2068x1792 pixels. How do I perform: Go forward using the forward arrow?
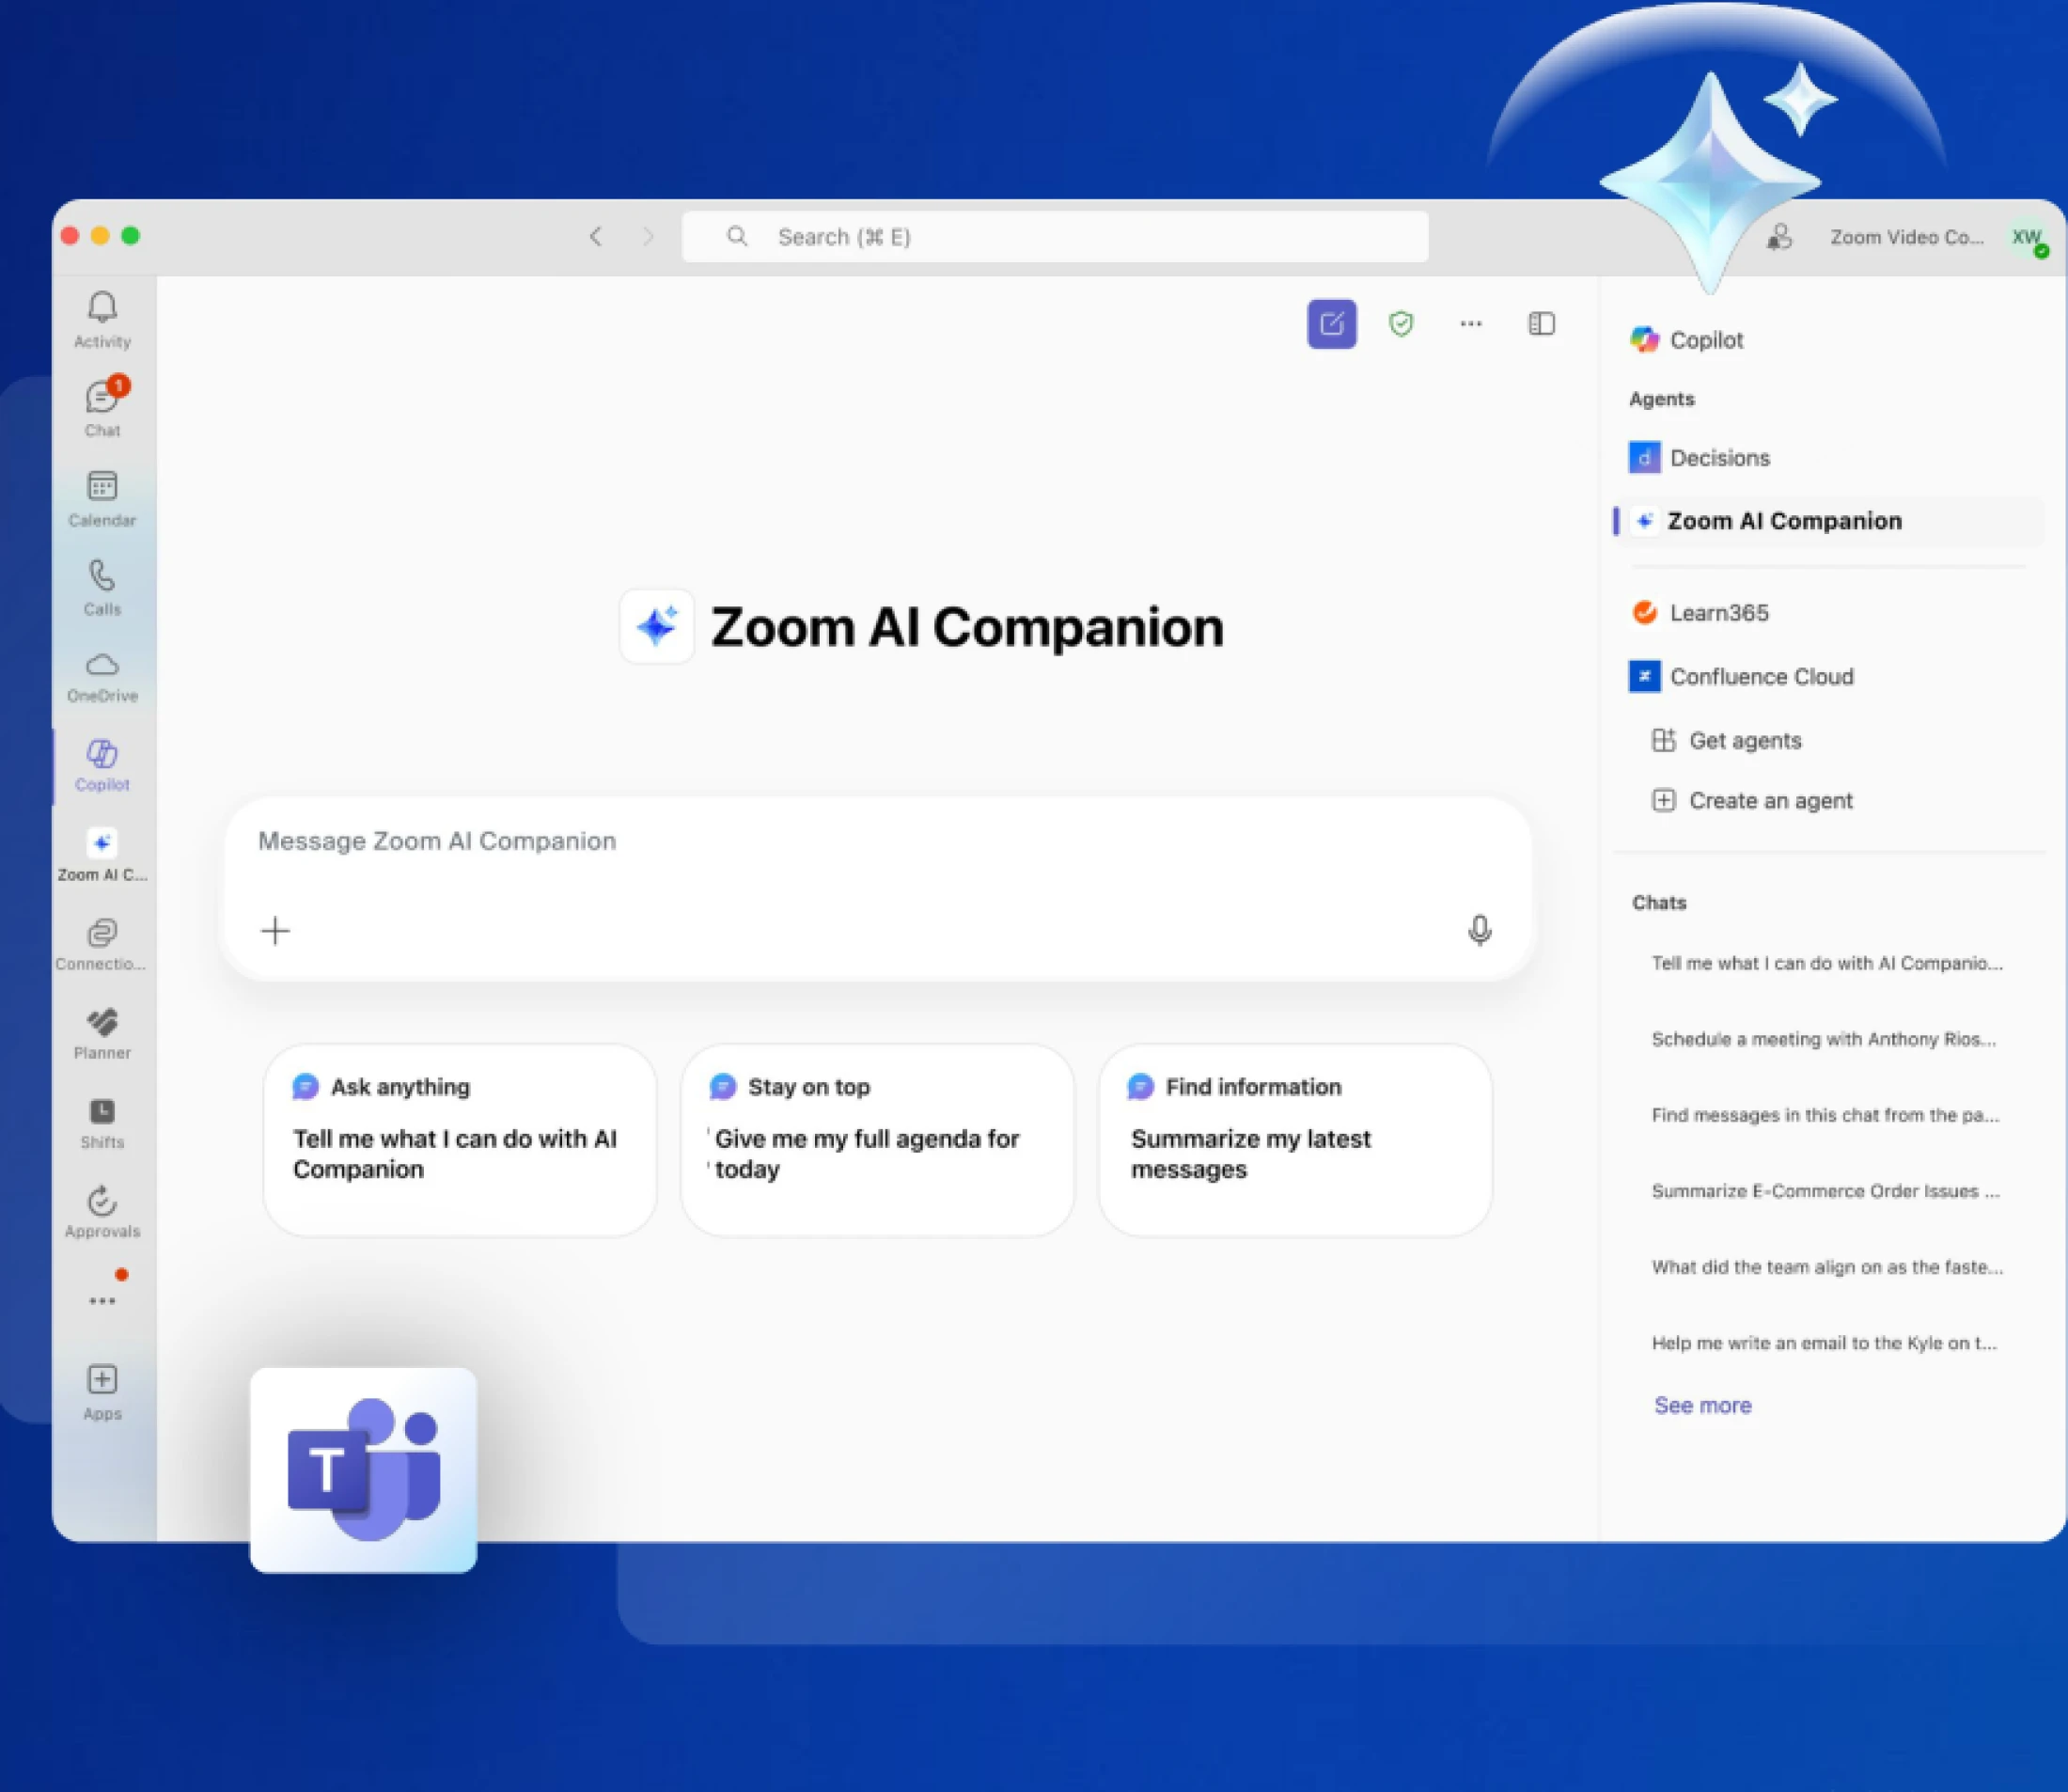648,237
